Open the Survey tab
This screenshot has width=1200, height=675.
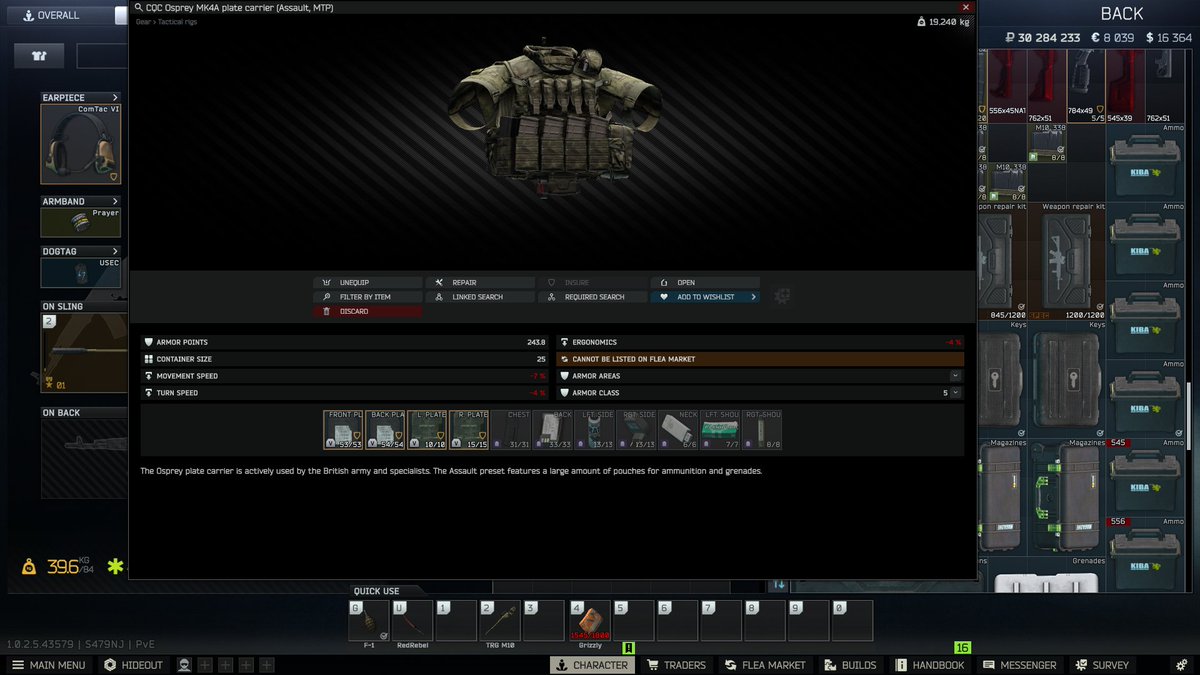pyautogui.click(x=1102, y=665)
